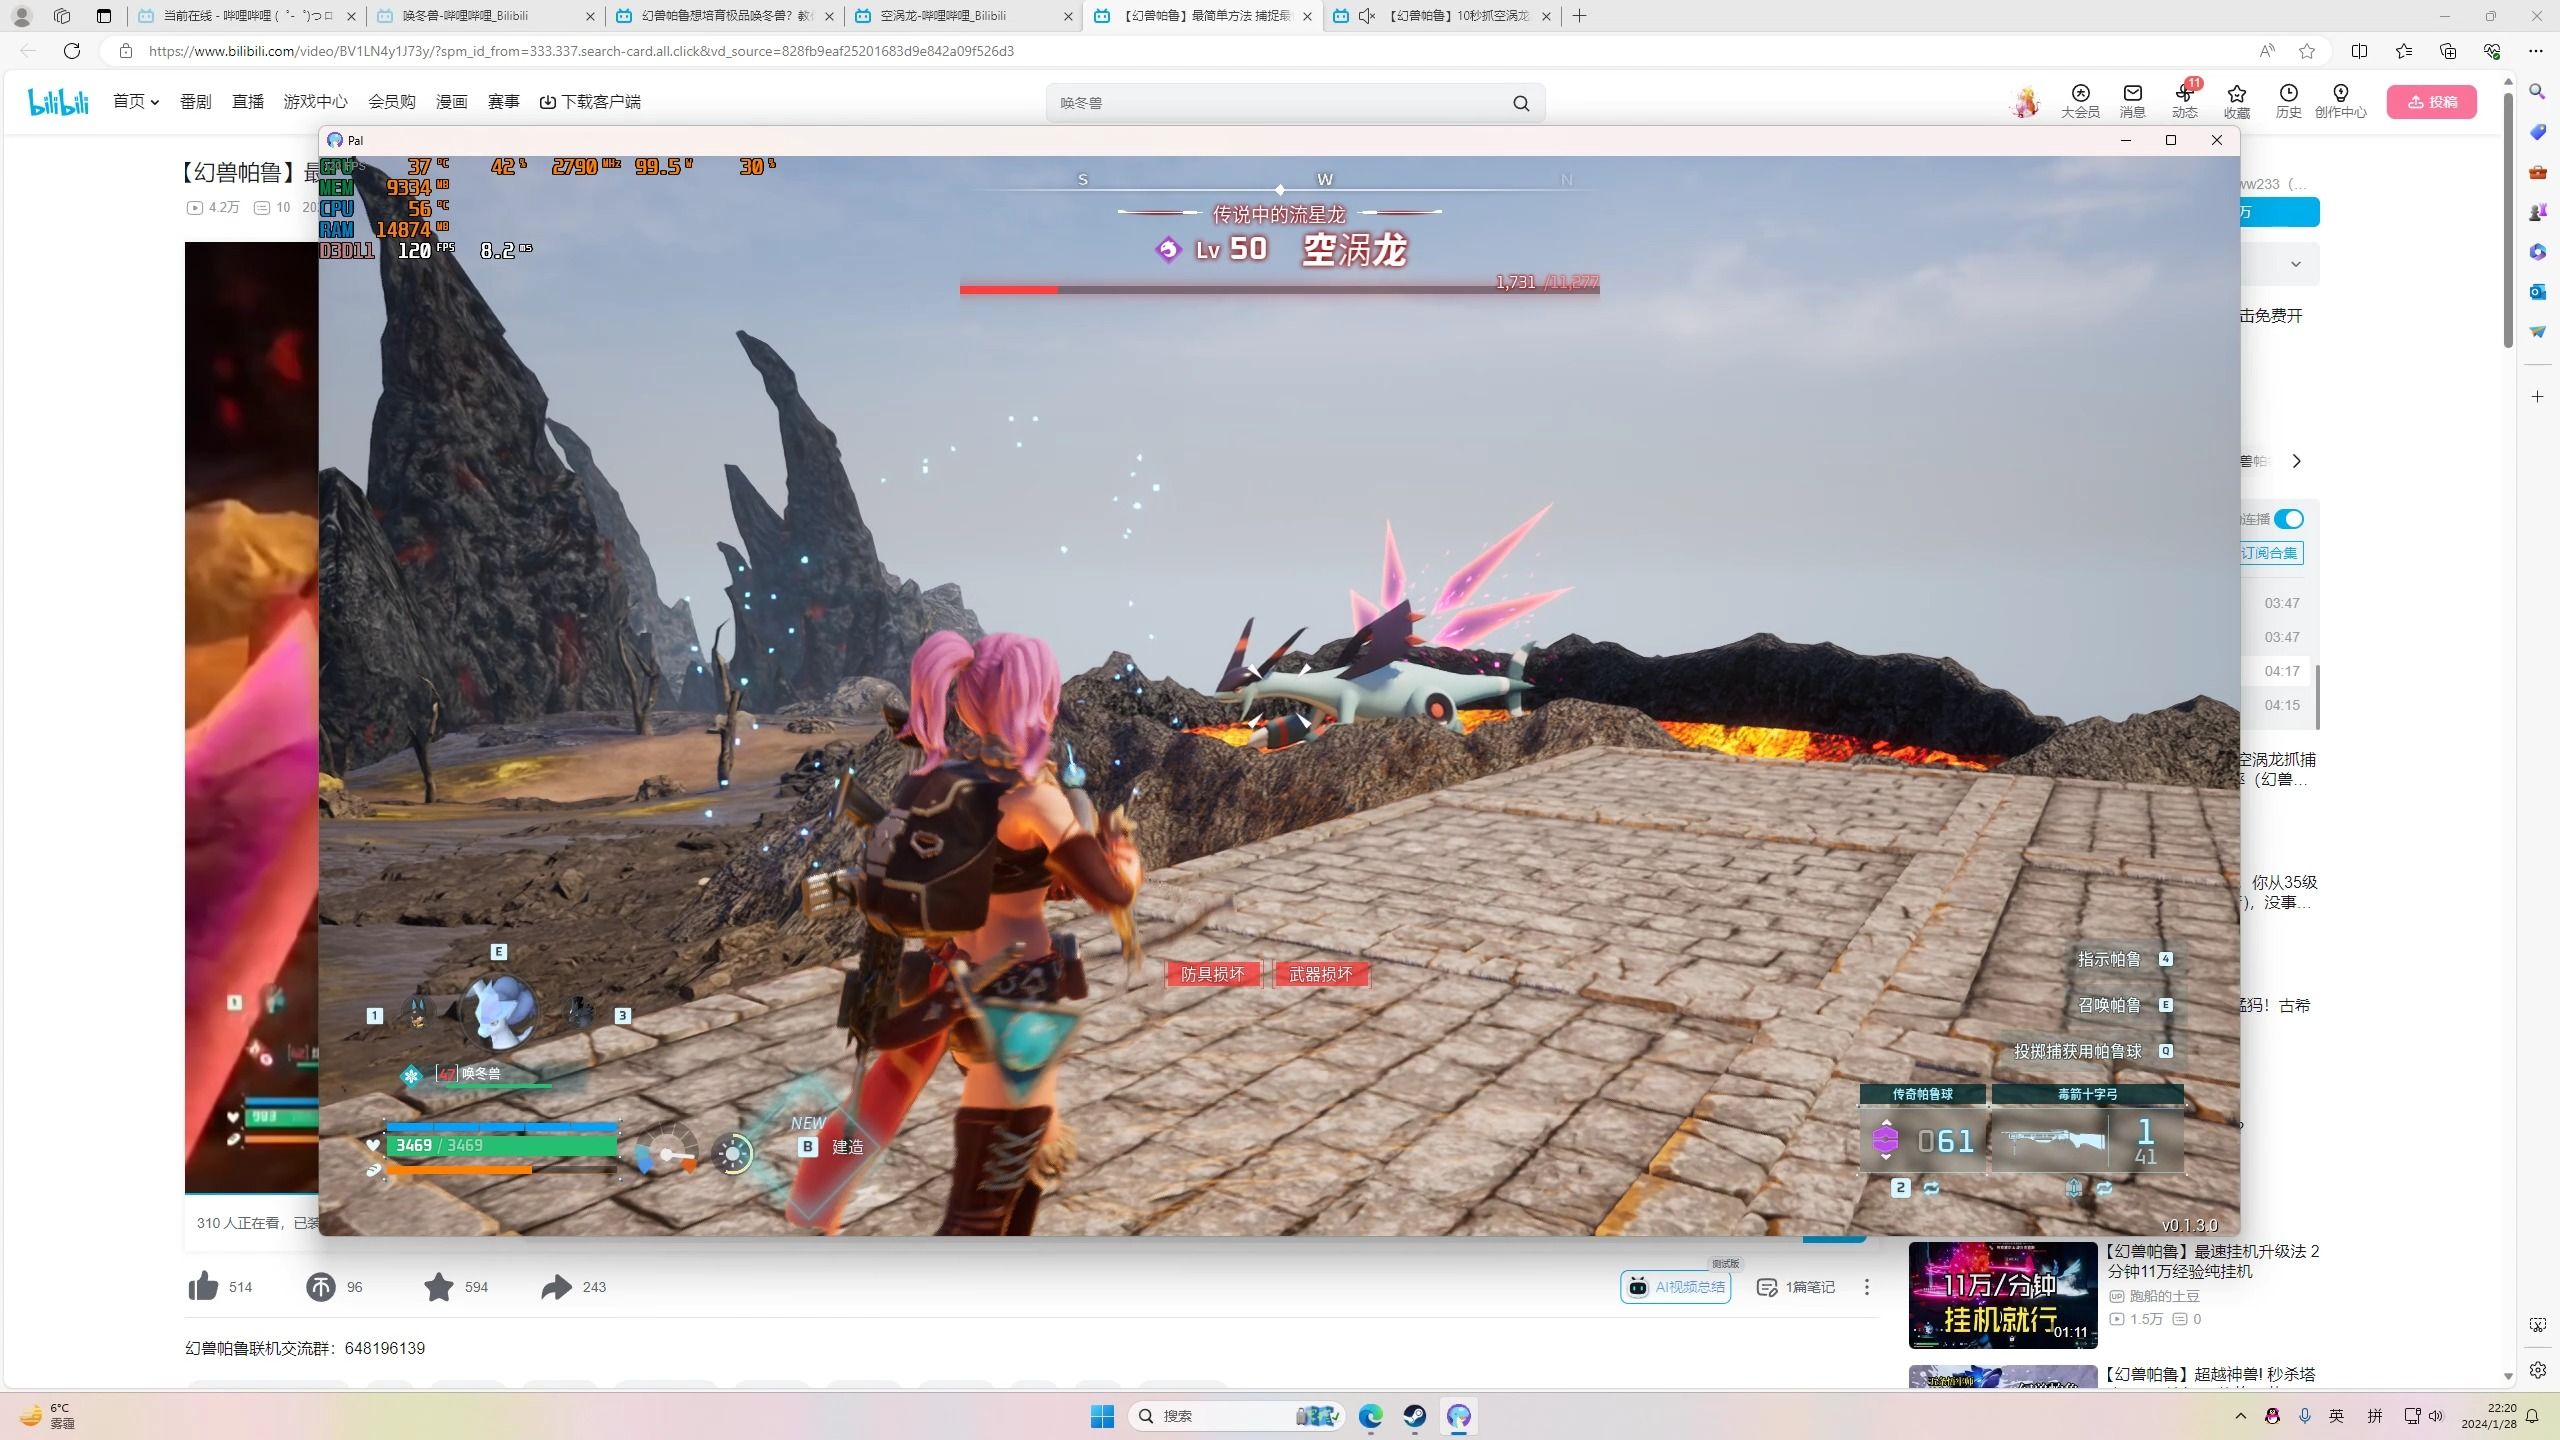The height and width of the screenshot is (1440, 2560).
Task: Click the right arrow next to collection title
Action: 2297,461
